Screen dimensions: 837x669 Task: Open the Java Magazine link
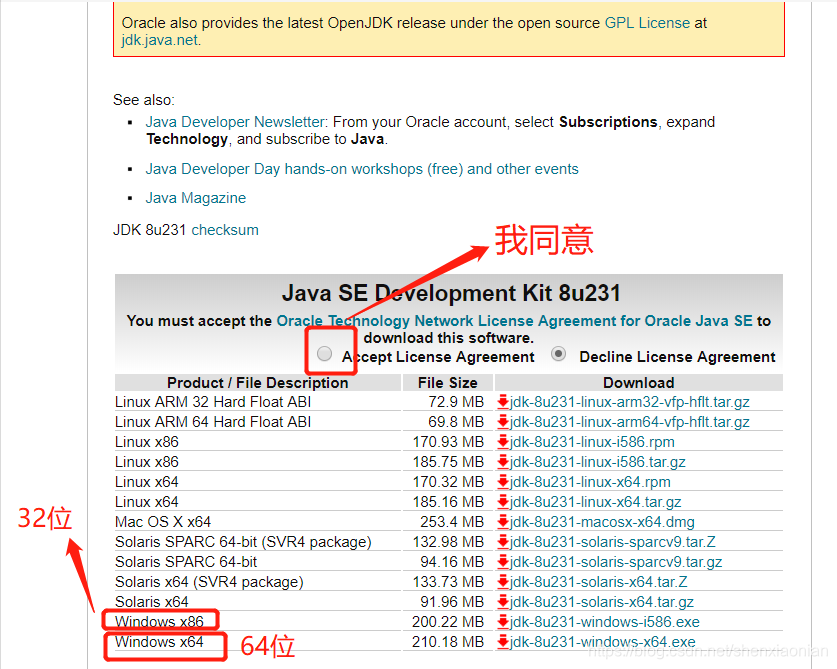(196, 198)
